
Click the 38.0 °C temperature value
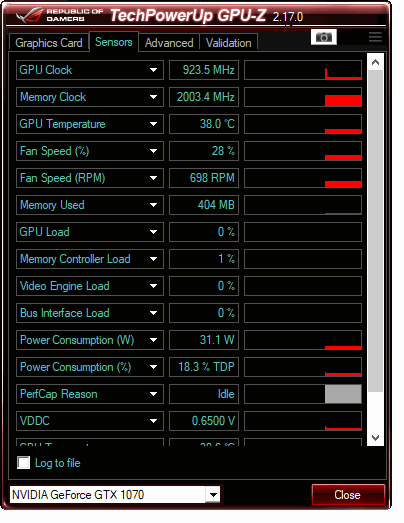click(204, 124)
